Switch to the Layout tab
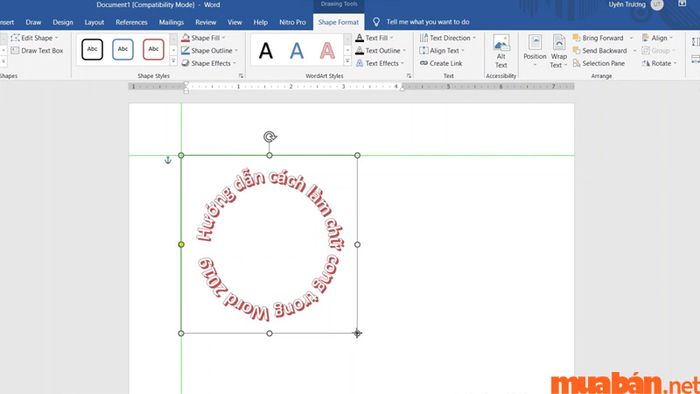Image resolution: width=700 pixels, height=394 pixels. click(94, 22)
